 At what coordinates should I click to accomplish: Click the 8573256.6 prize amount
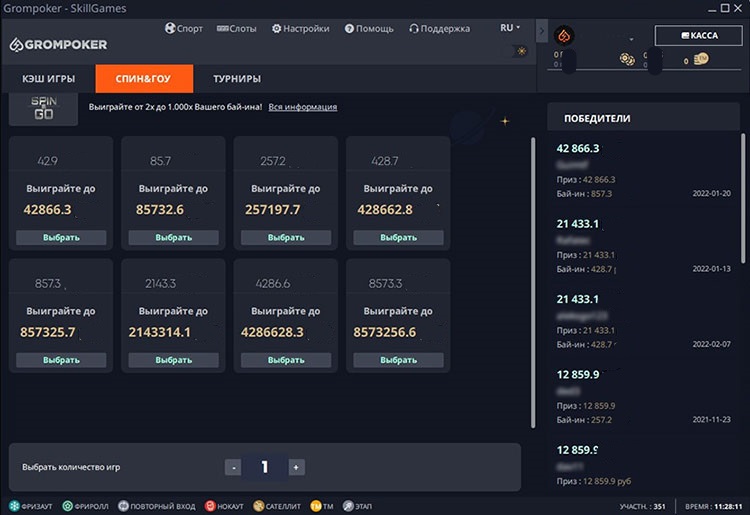point(385,332)
